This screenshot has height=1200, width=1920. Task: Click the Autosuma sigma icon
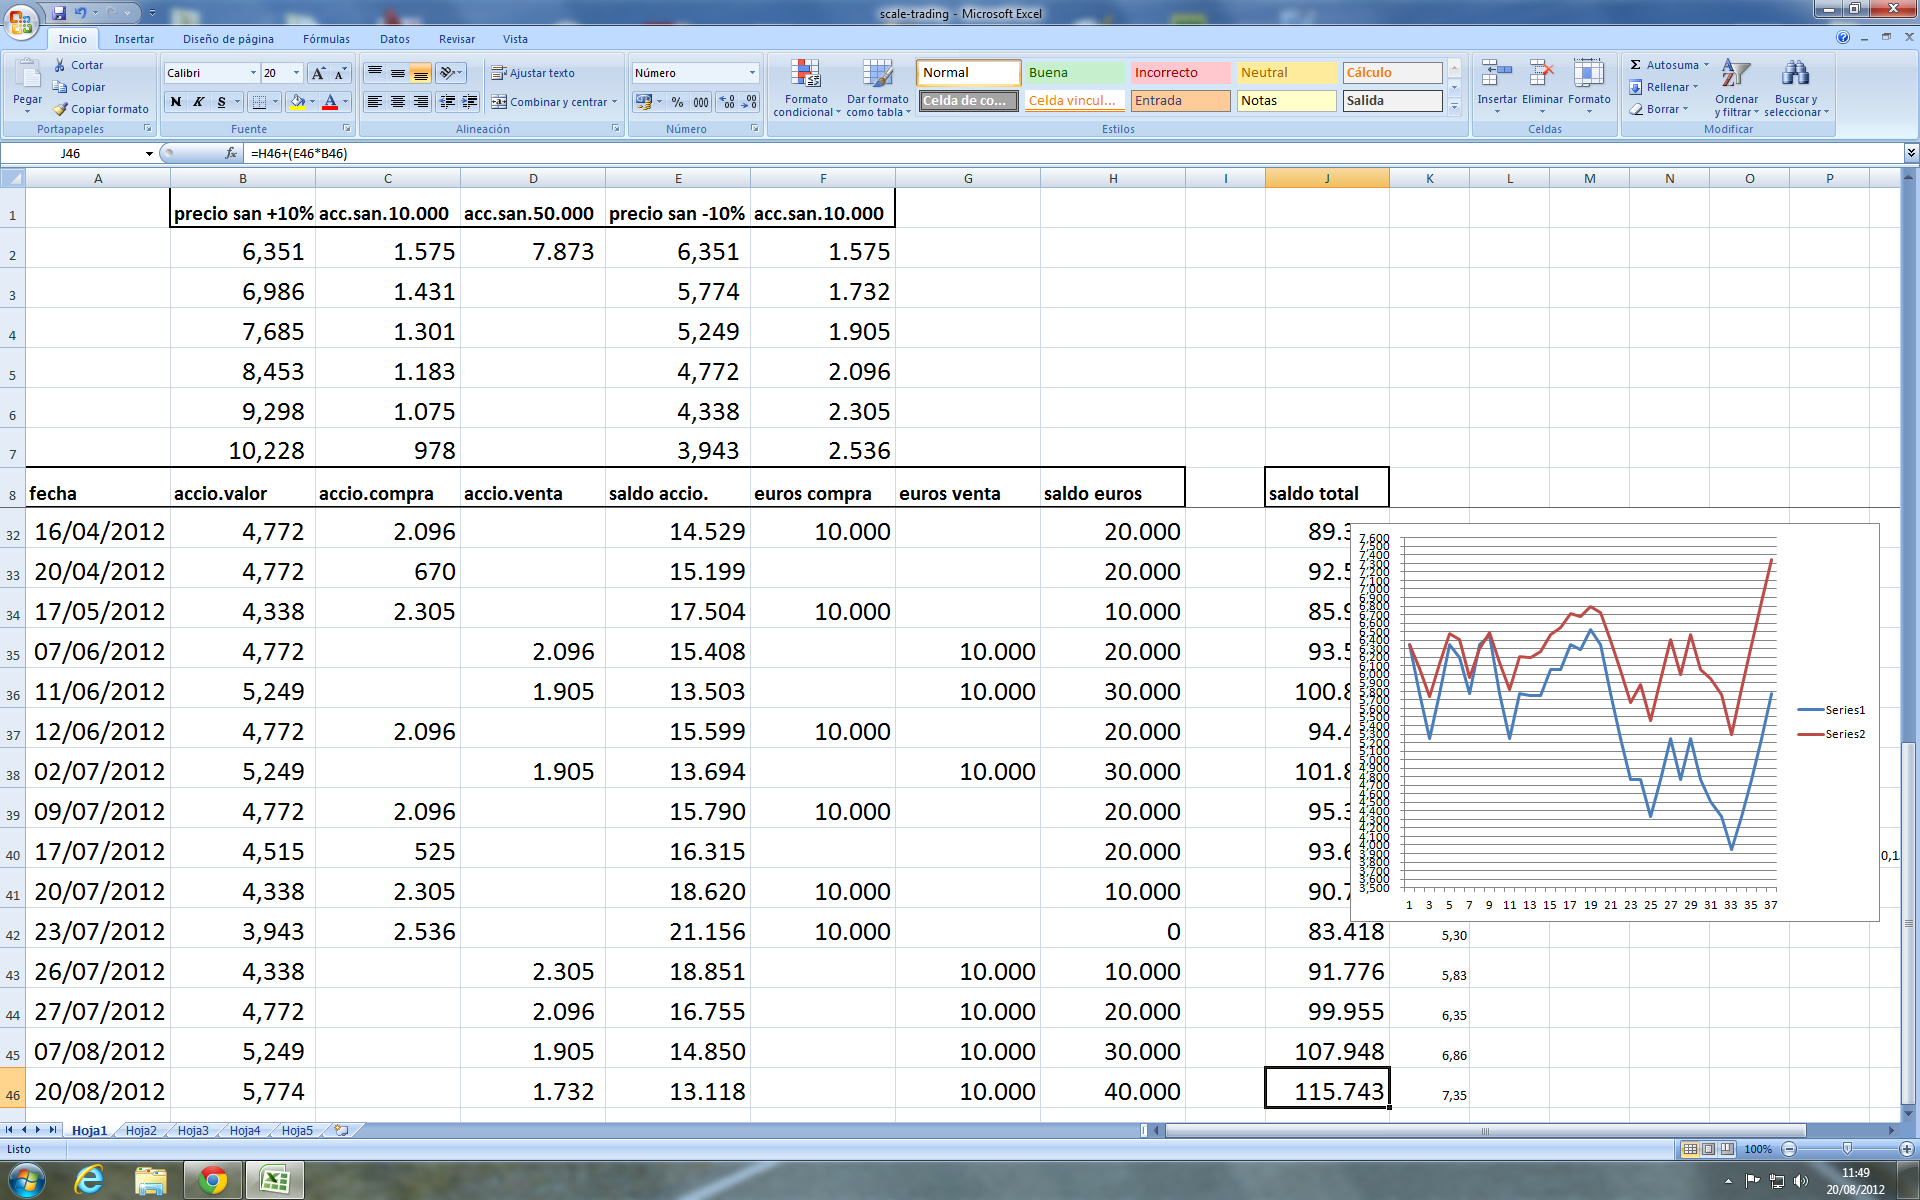[x=1636, y=65]
